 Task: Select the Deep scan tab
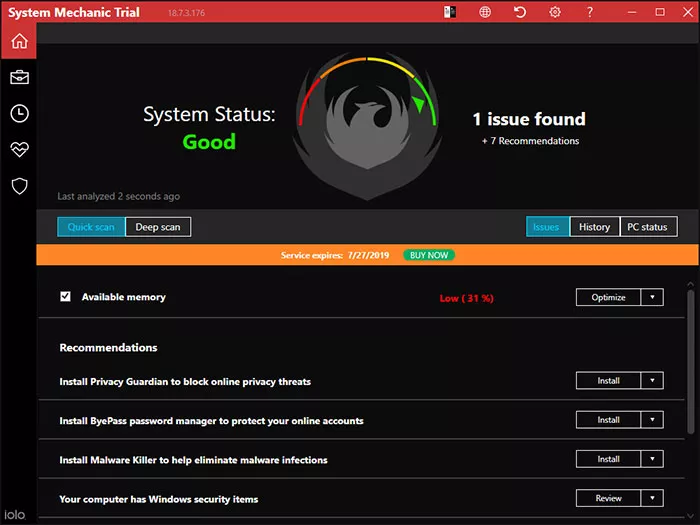click(x=158, y=227)
